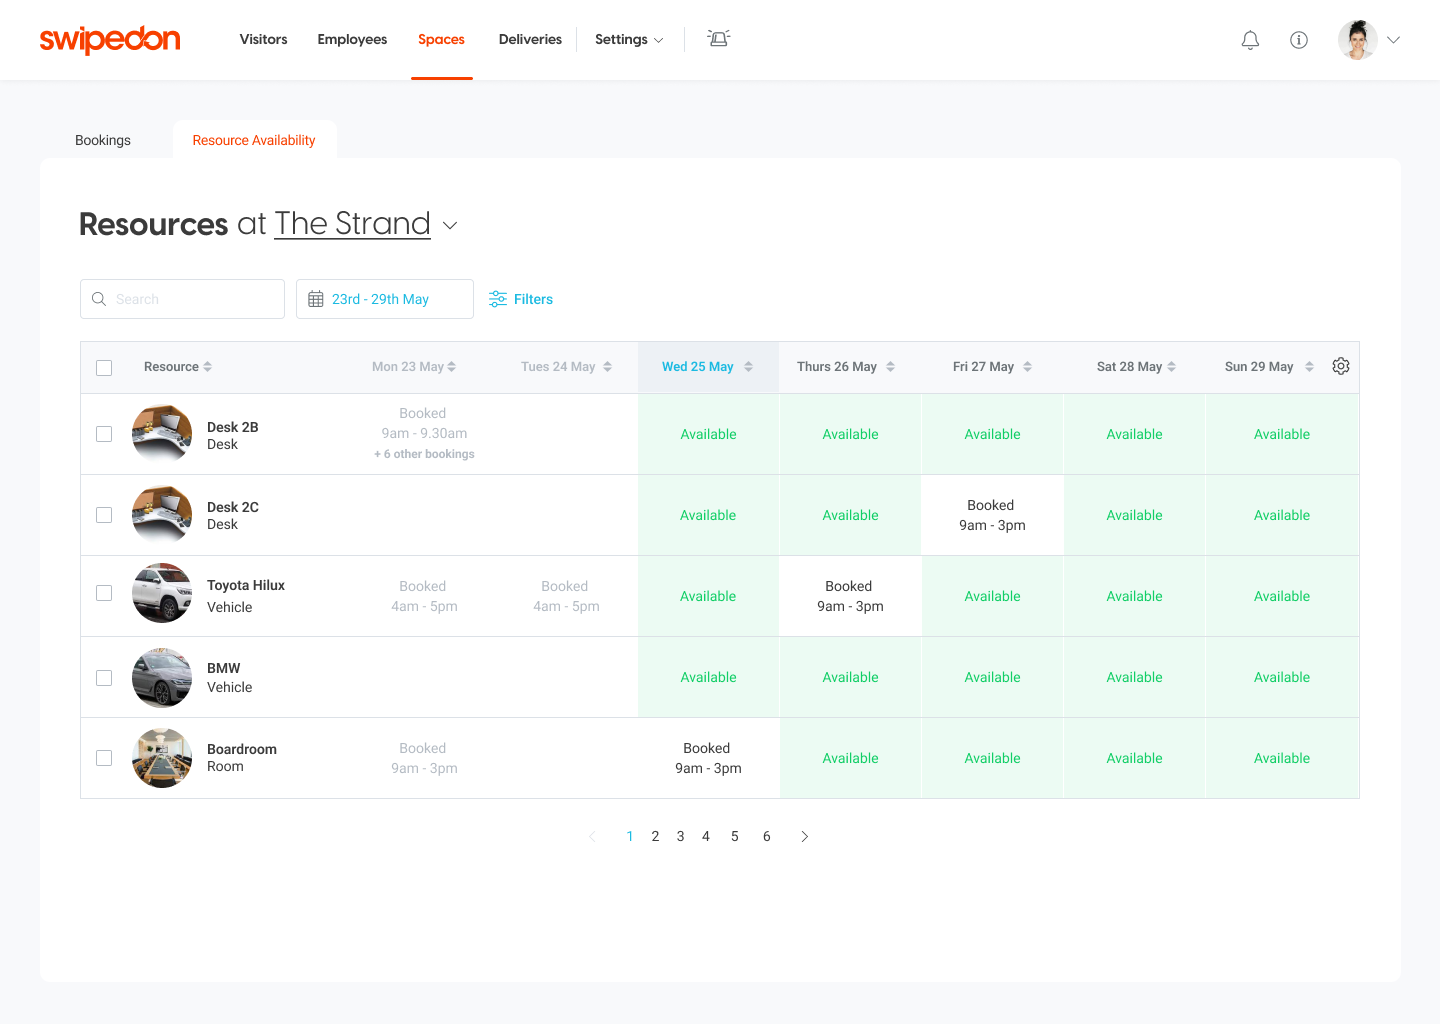Sort the Resource column using its arrows
This screenshot has width=1440, height=1024.
click(x=210, y=366)
